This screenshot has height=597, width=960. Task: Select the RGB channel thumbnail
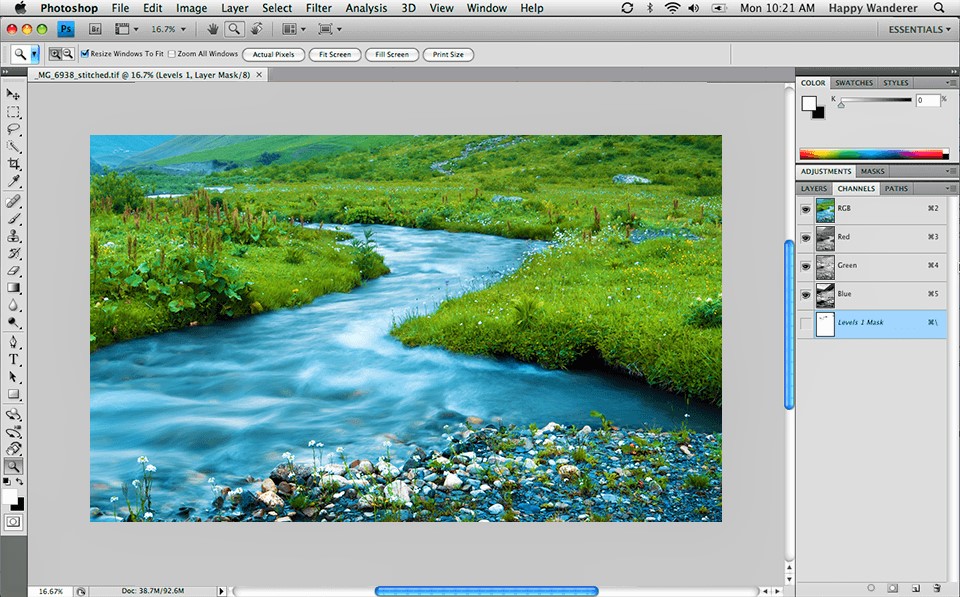[825, 209]
